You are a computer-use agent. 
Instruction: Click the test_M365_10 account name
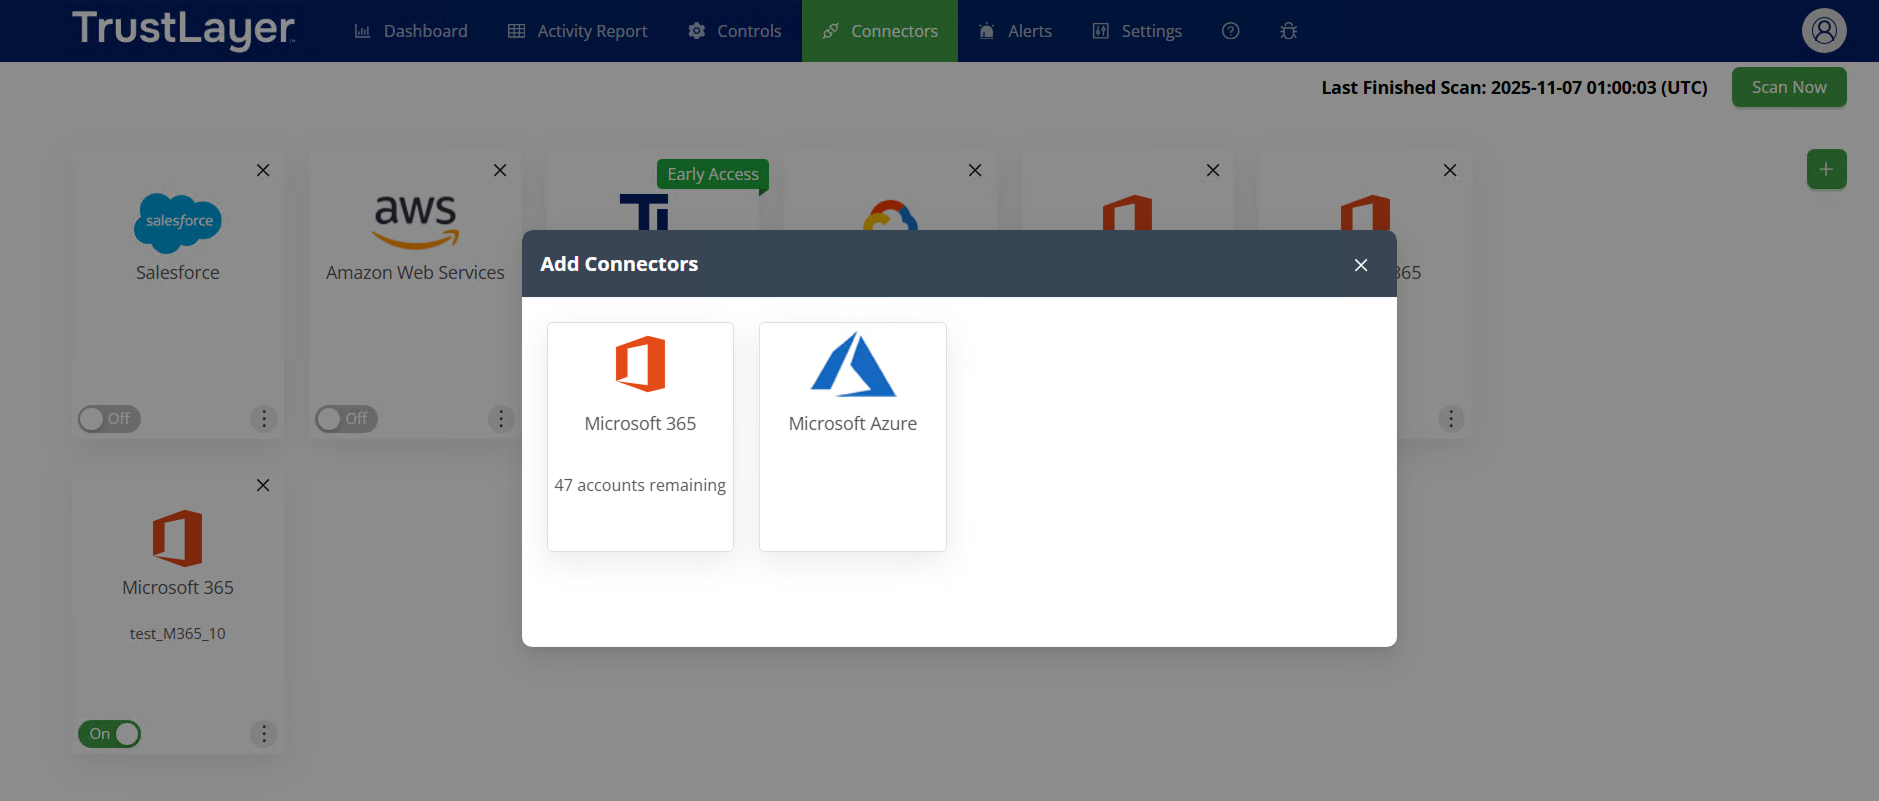coord(178,634)
